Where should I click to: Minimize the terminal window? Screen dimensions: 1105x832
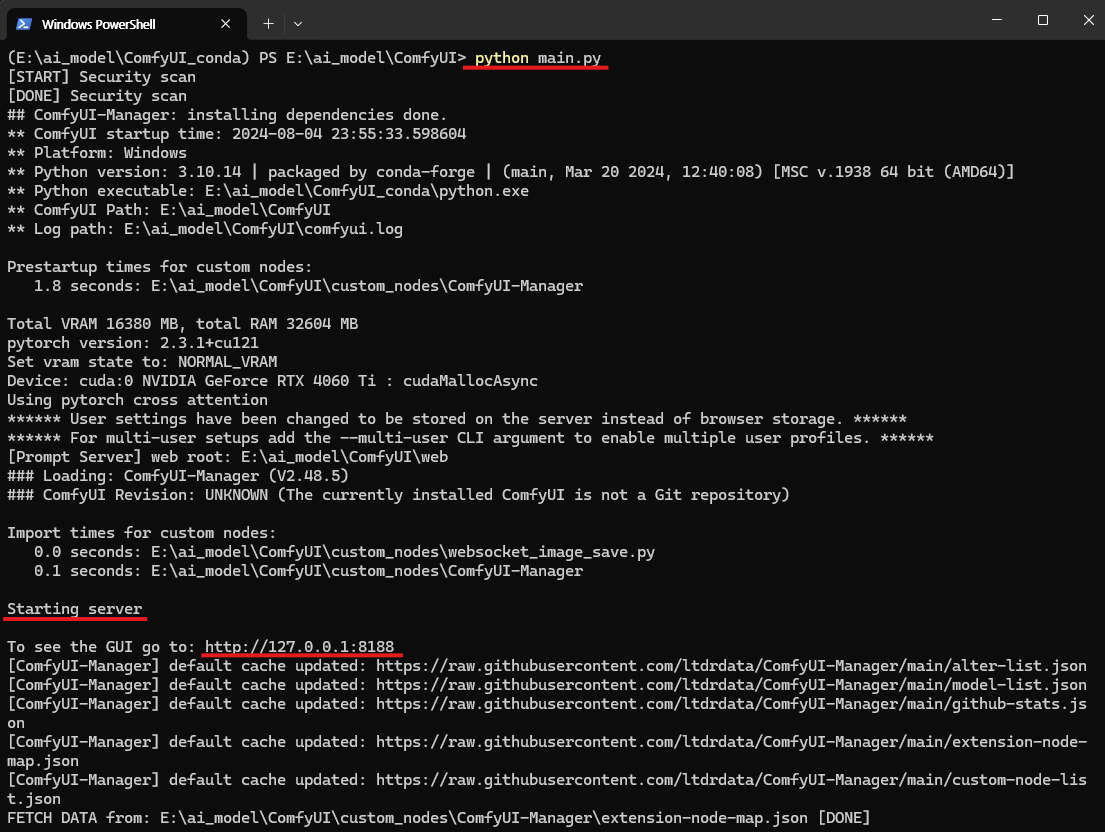point(996,20)
